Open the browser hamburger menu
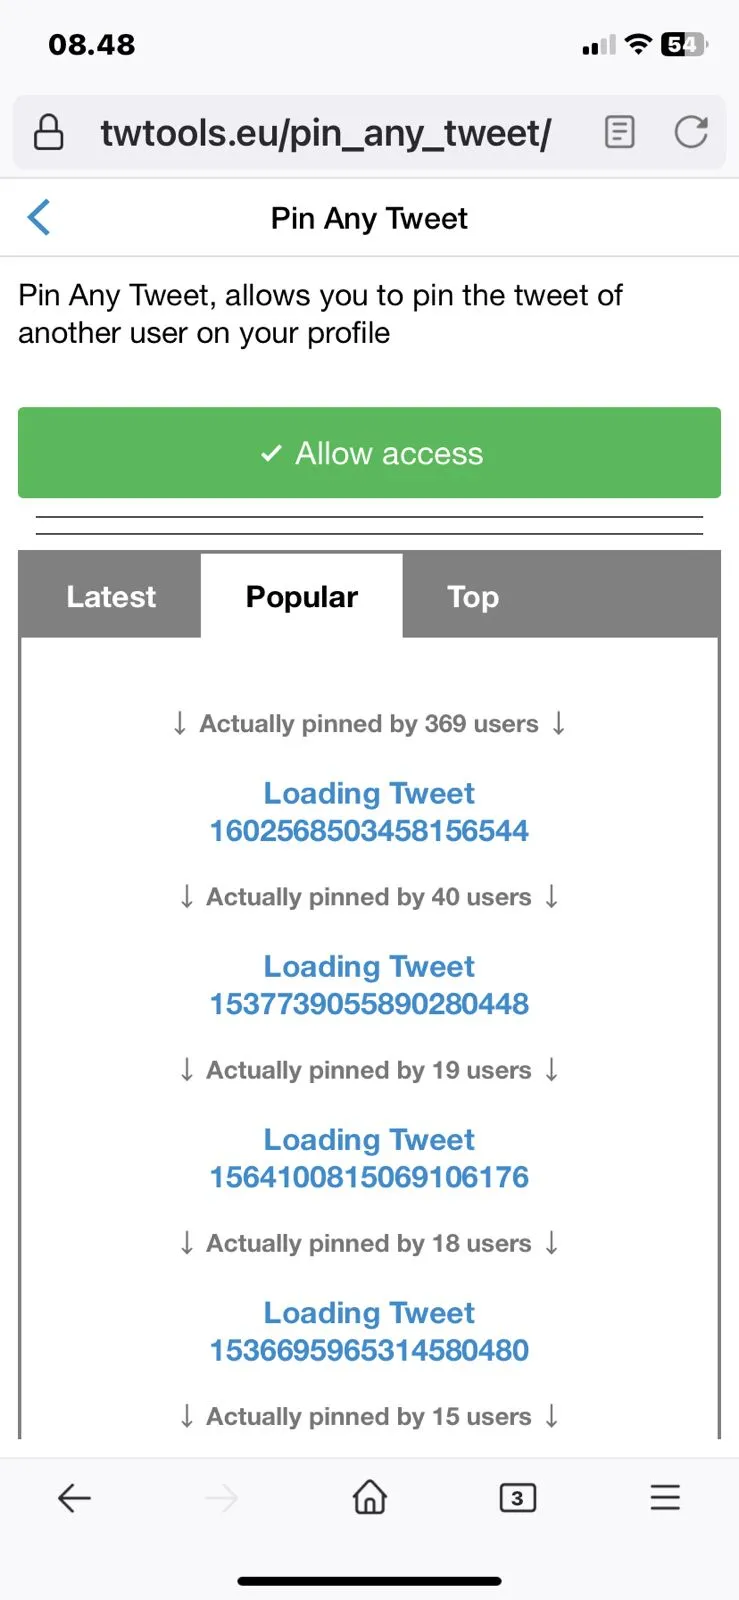This screenshot has width=739, height=1600. click(665, 1497)
